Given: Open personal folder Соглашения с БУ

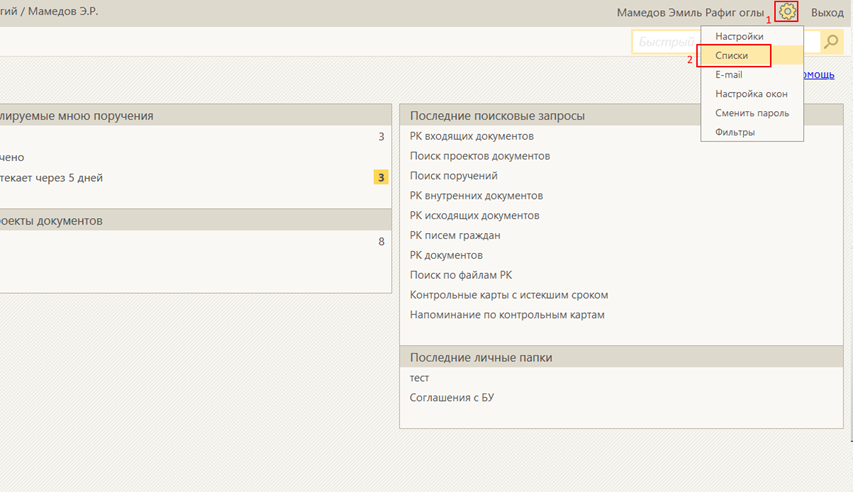Looking at the screenshot, I should 452,397.
